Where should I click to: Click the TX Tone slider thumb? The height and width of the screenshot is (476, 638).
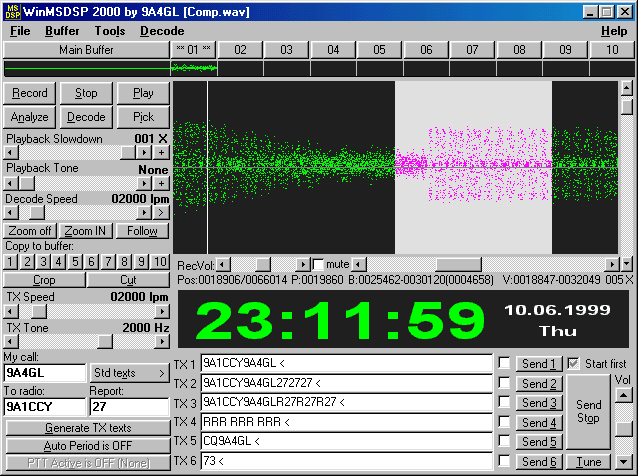tap(105, 342)
